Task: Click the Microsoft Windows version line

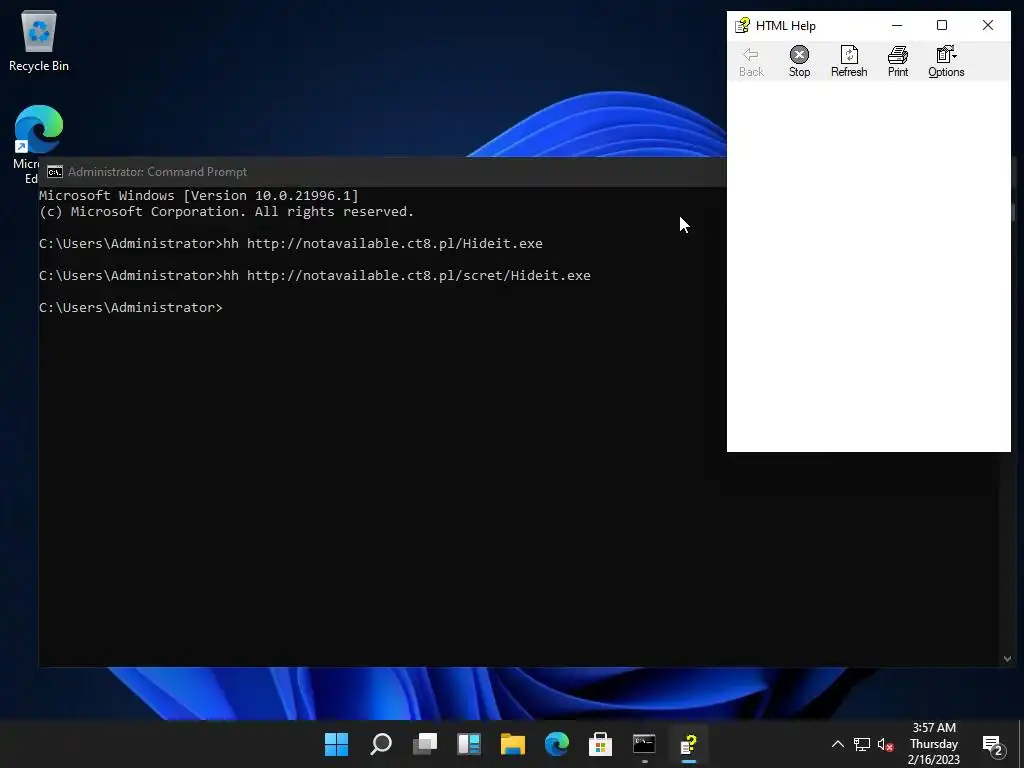Action: 199,195
